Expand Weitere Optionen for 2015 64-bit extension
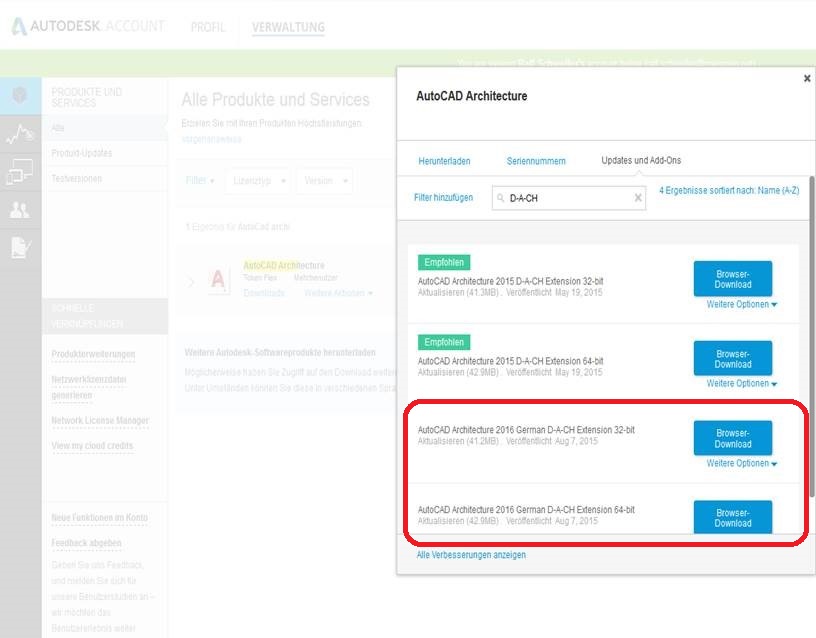 (x=741, y=384)
